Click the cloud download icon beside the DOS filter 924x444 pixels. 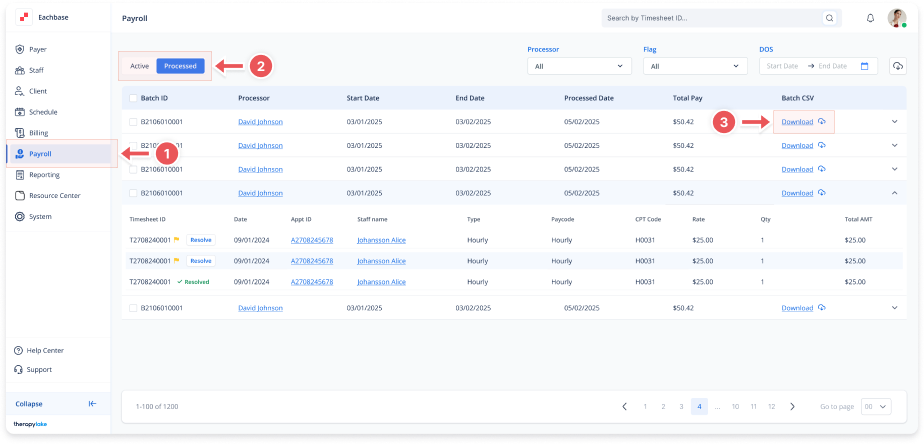click(897, 66)
